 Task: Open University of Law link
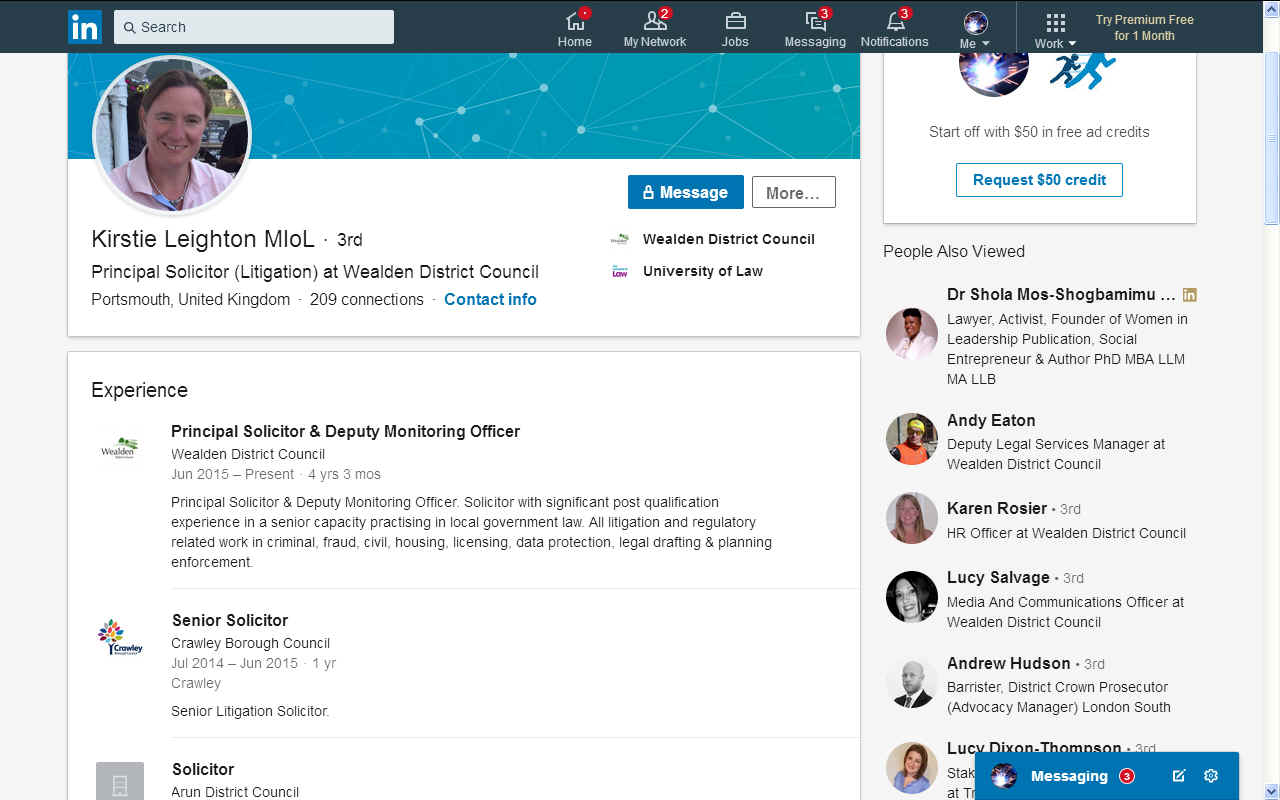[703, 271]
